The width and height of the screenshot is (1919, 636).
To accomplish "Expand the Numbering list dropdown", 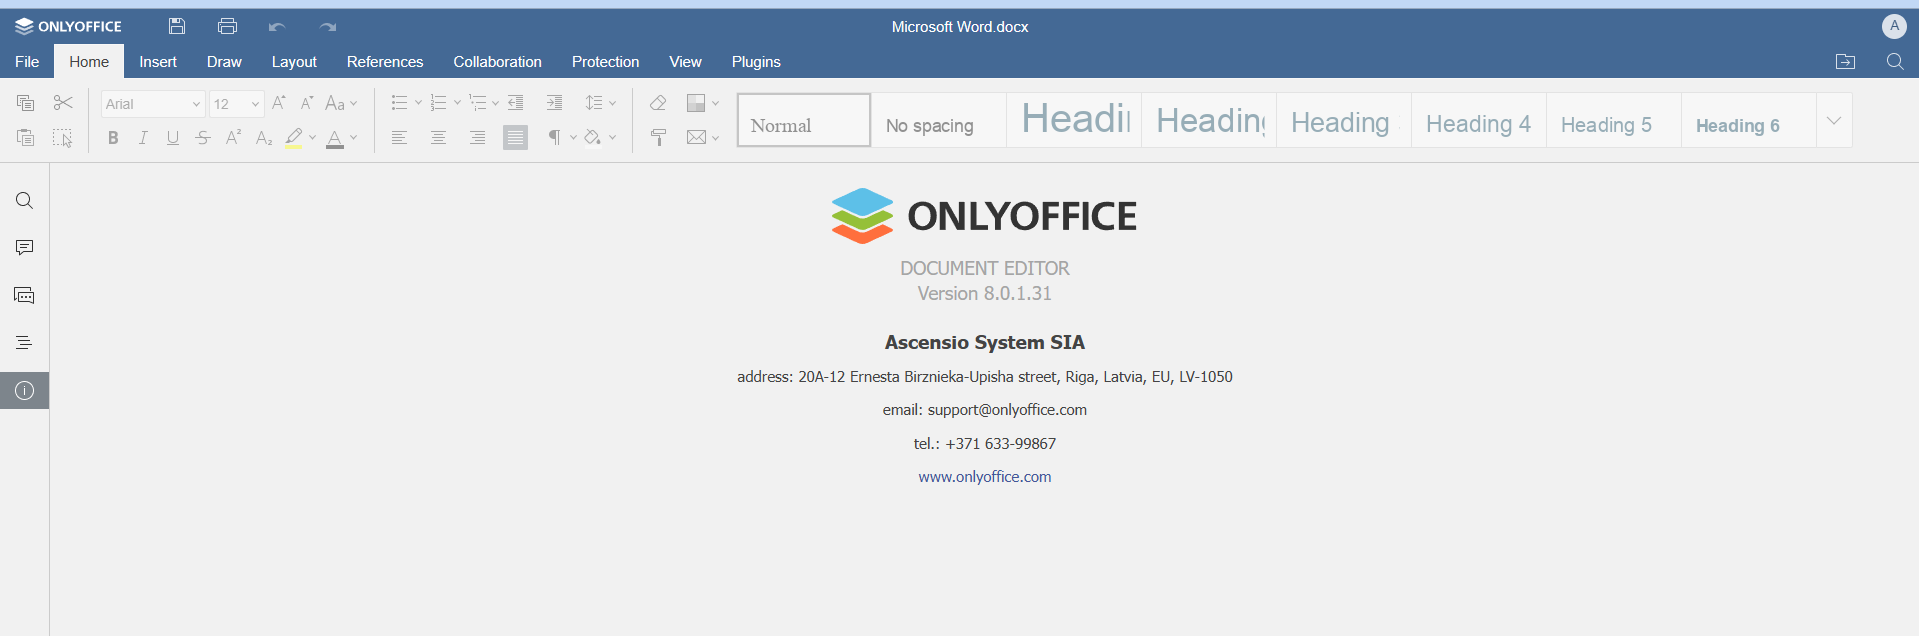I will (457, 103).
